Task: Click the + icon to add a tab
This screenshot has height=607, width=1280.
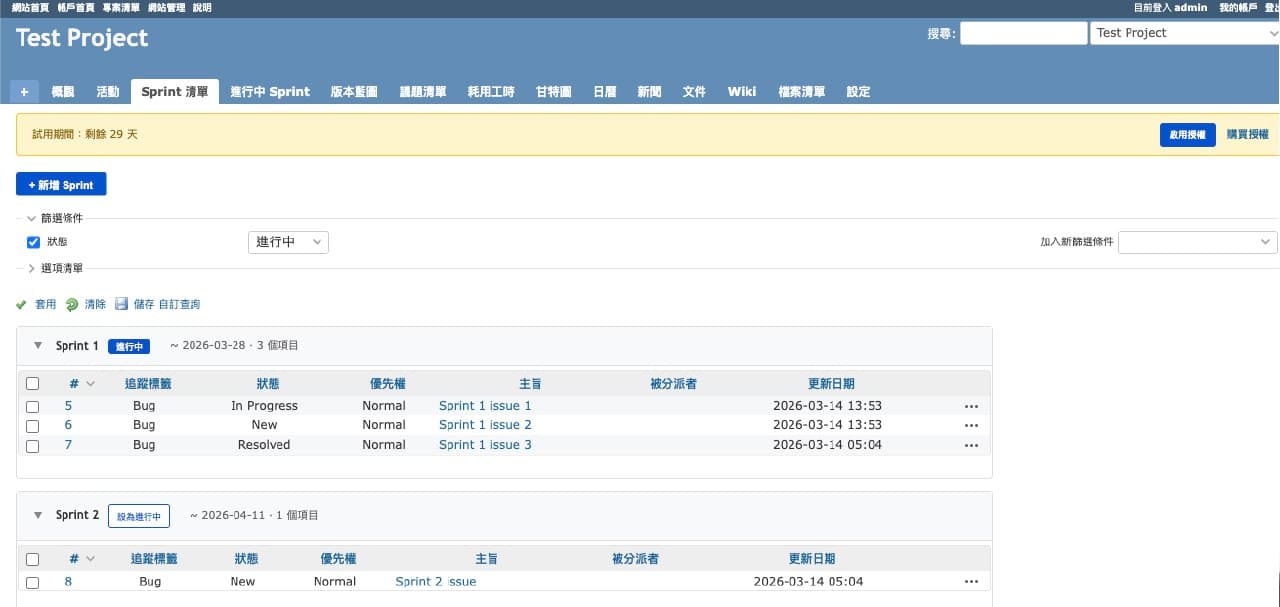Action: pos(24,91)
